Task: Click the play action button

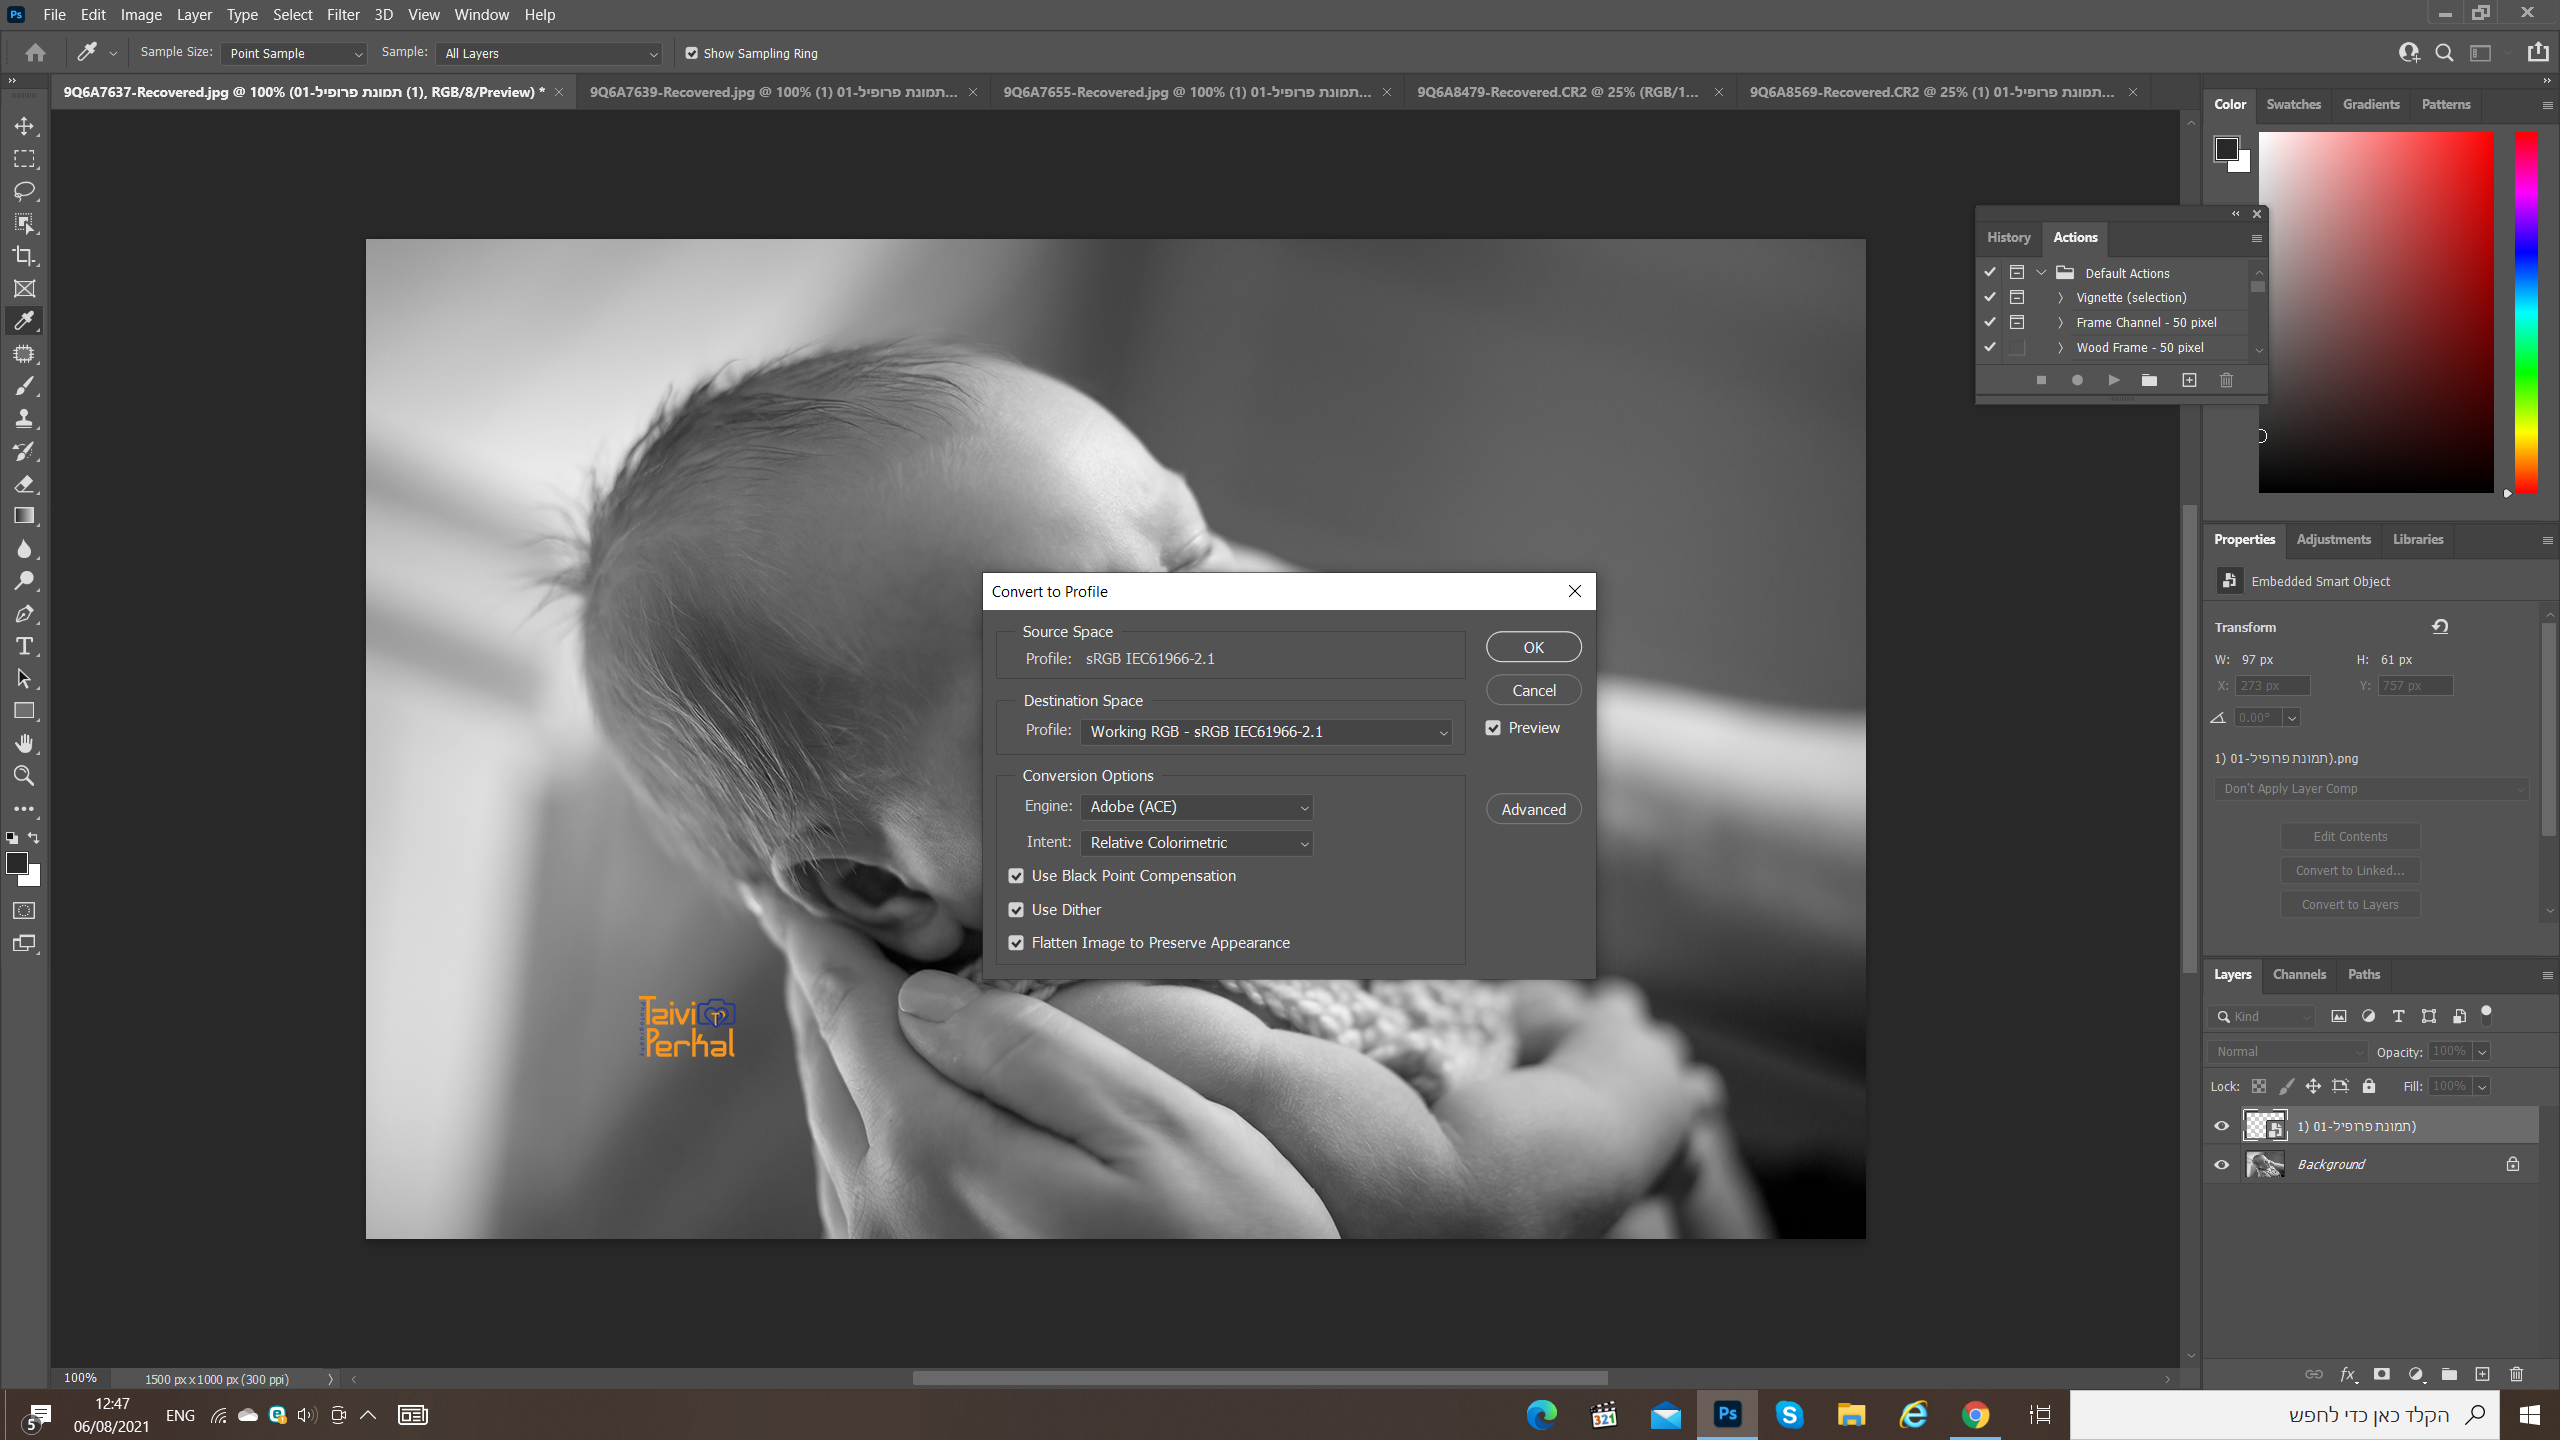Action: coord(2113,380)
